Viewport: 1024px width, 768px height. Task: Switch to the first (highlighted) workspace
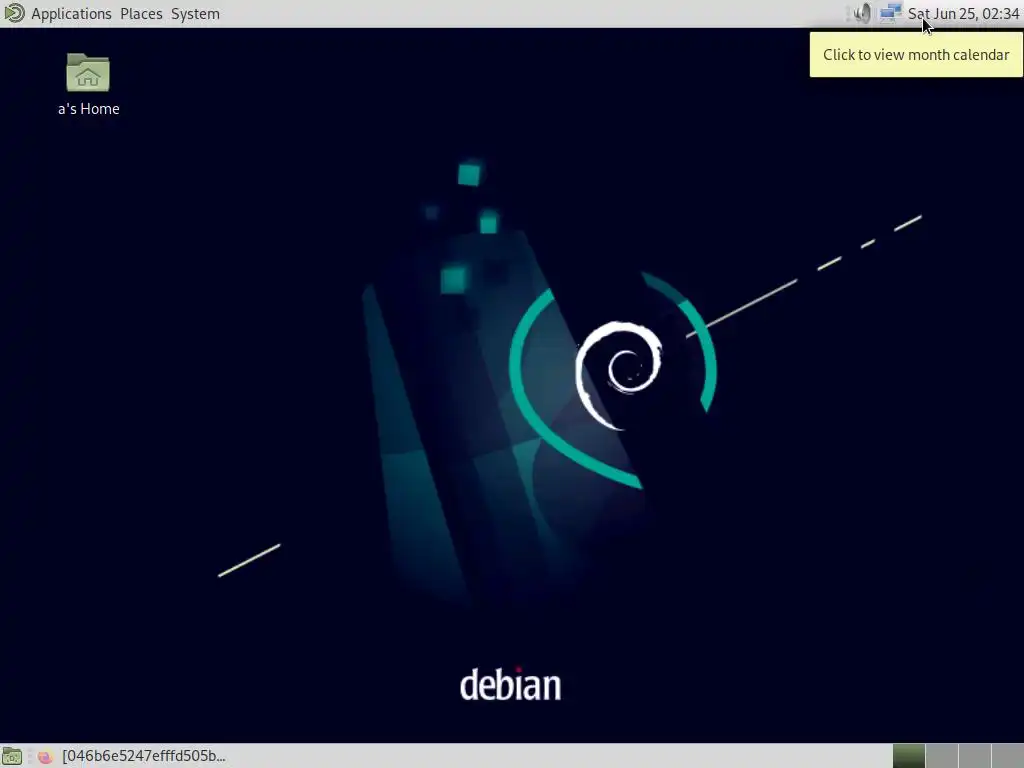(x=909, y=756)
